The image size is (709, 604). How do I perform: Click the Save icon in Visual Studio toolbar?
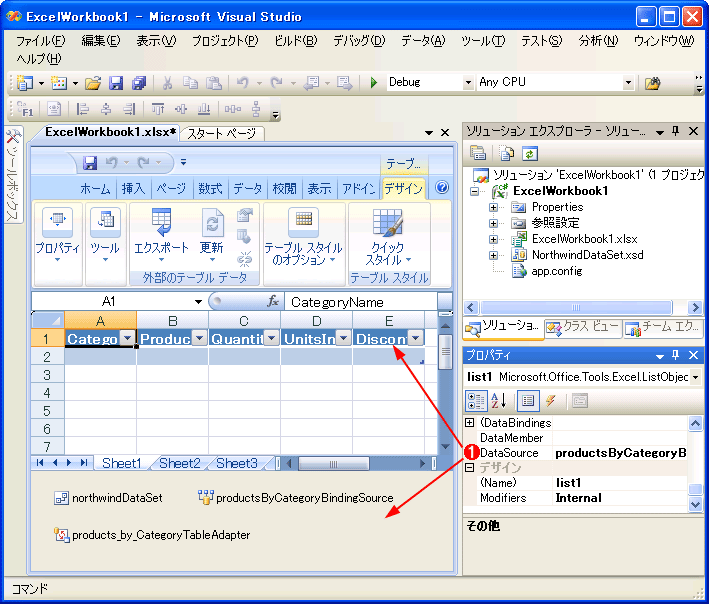point(116,83)
